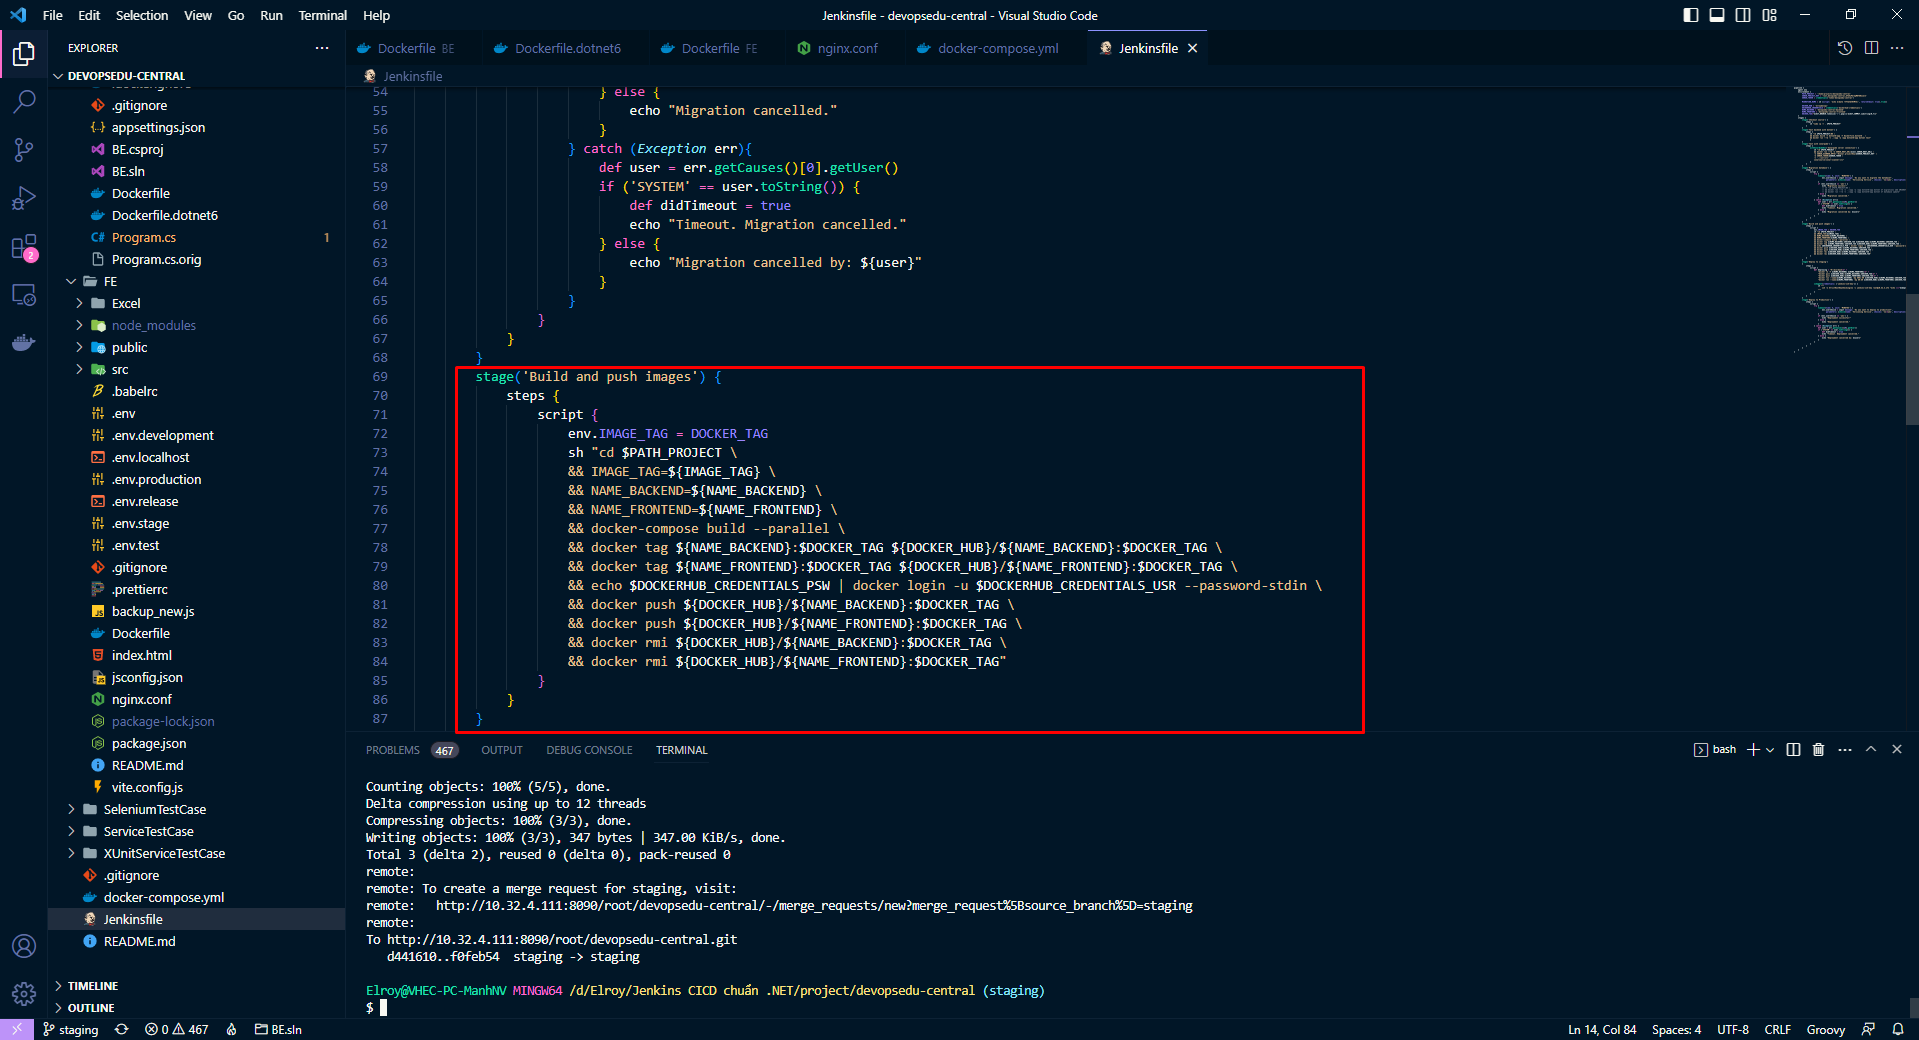Go to line via Ln 14, Col 84
Viewport: 1919px width, 1040px height.
tap(1602, 1029)
